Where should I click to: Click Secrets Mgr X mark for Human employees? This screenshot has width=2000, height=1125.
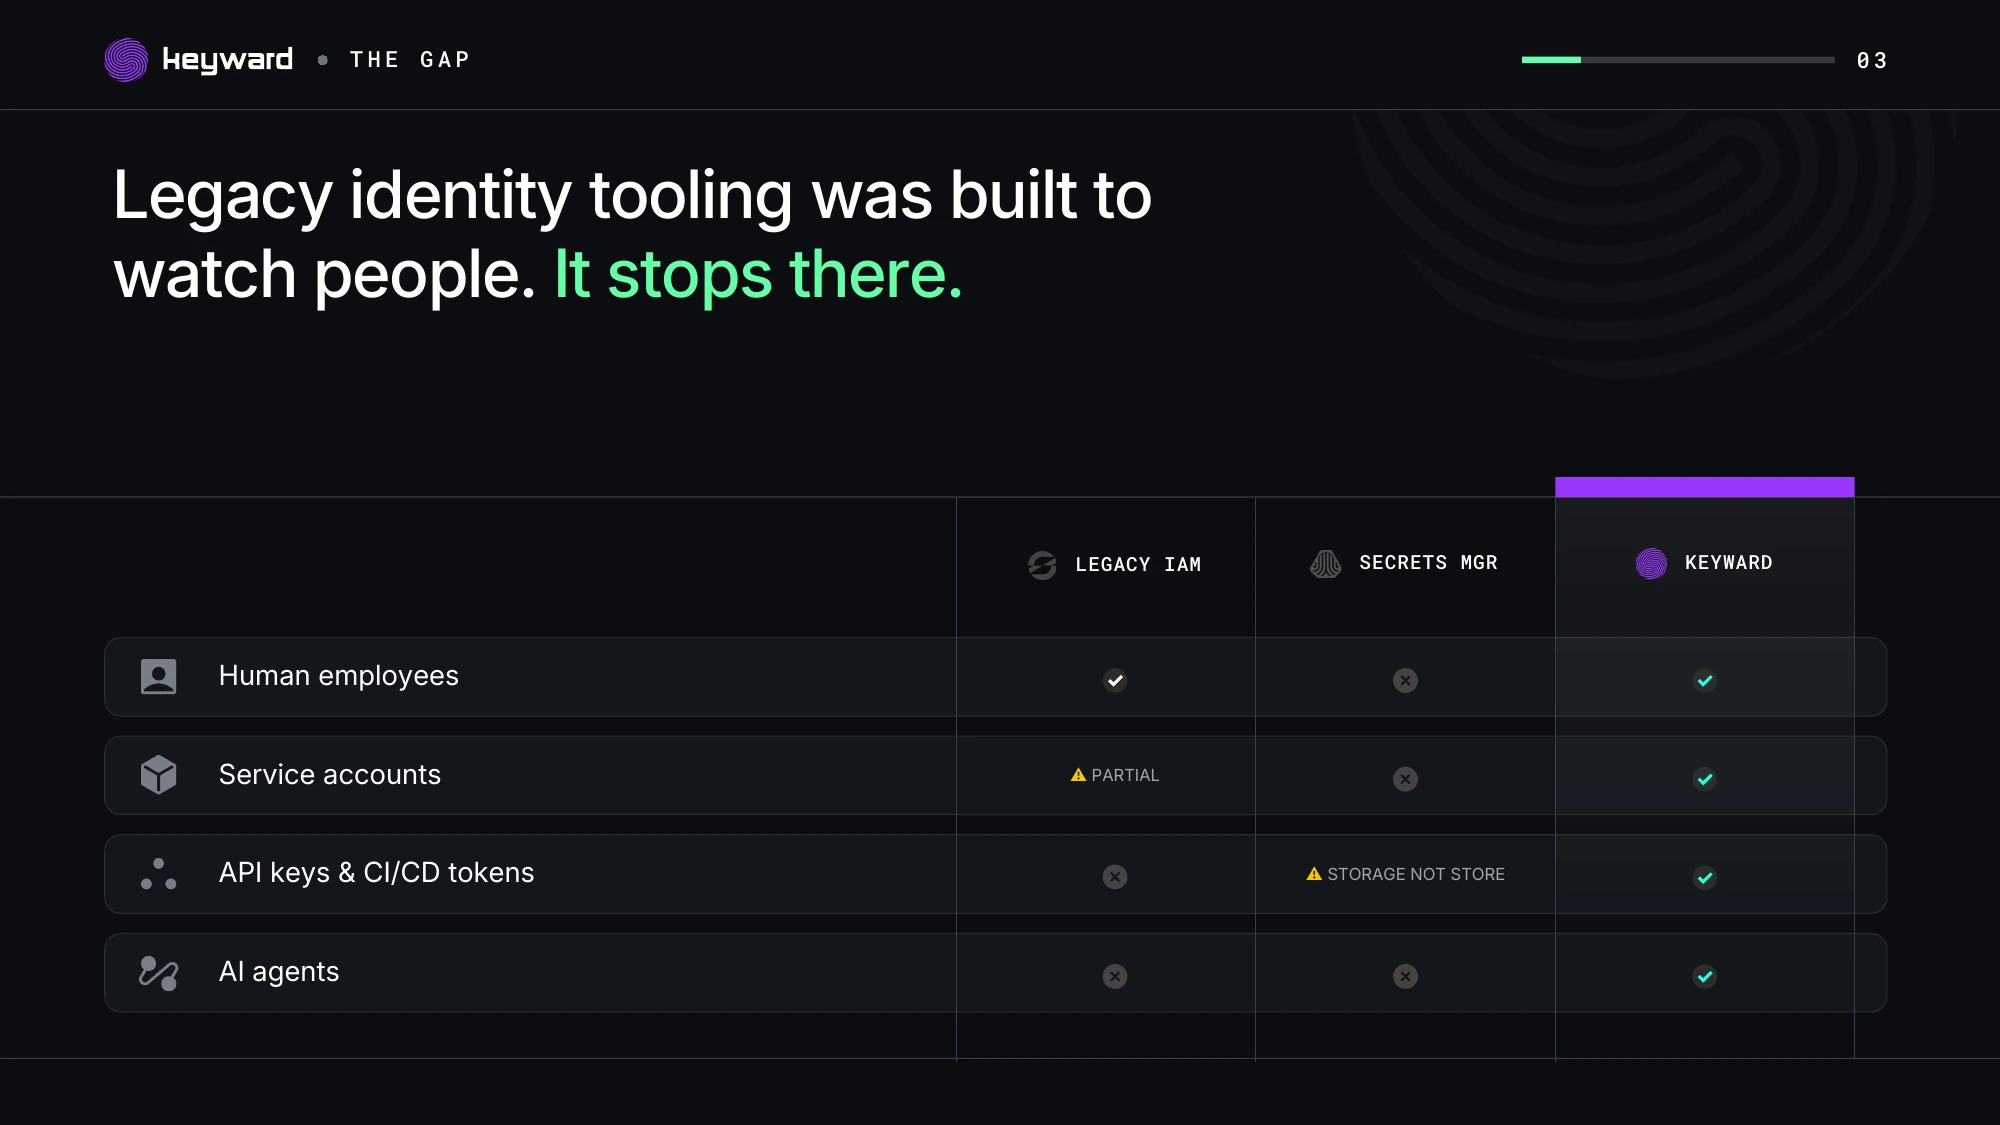1405,680
